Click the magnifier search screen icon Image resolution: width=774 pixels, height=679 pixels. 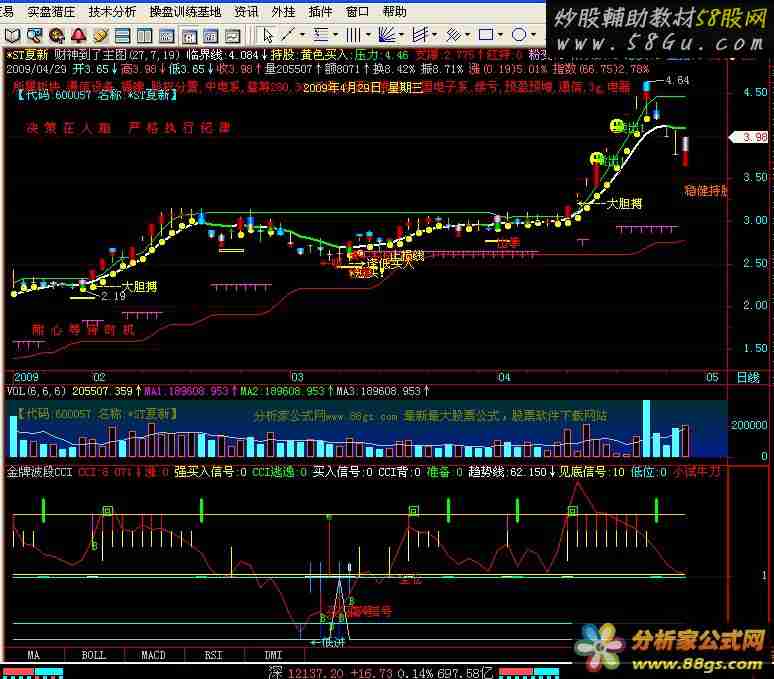35,36
